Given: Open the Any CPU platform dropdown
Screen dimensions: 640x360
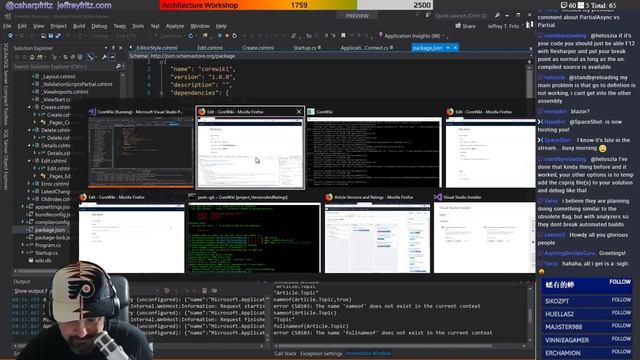Looking at the screenshot, I should pos(126,36).
